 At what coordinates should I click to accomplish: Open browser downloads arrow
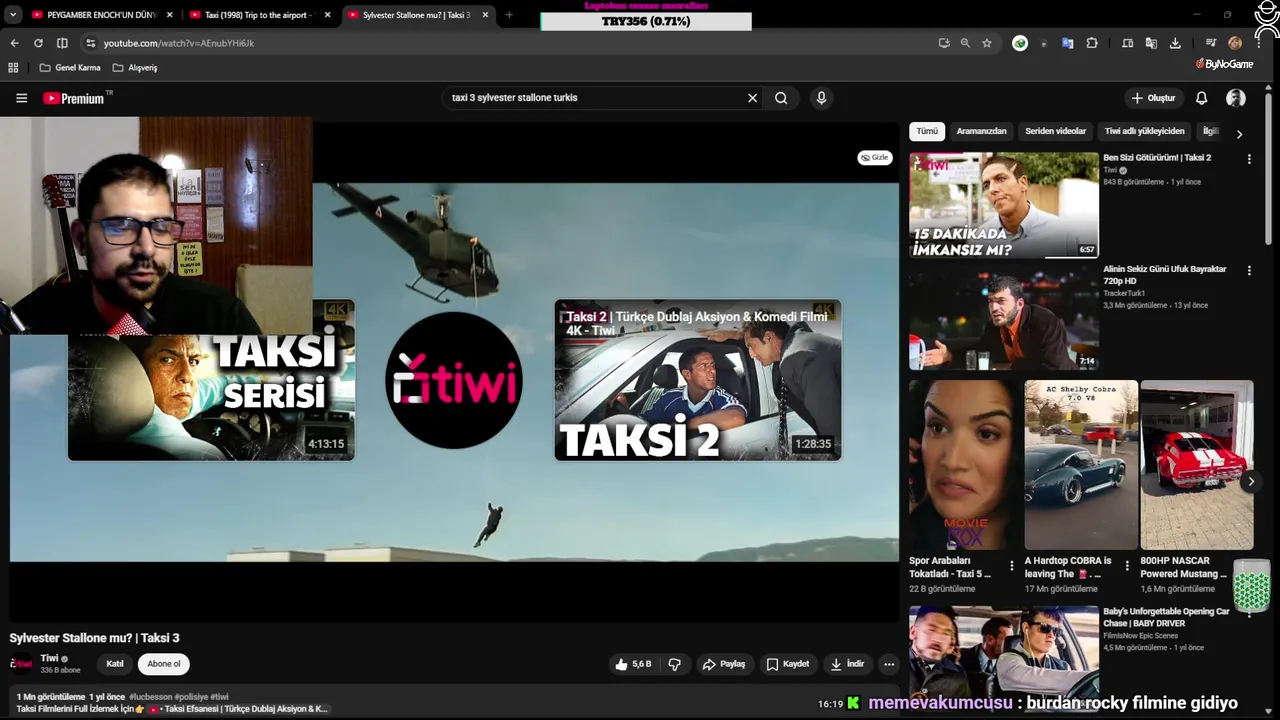pyautogui.click(x=1175, y=43)
